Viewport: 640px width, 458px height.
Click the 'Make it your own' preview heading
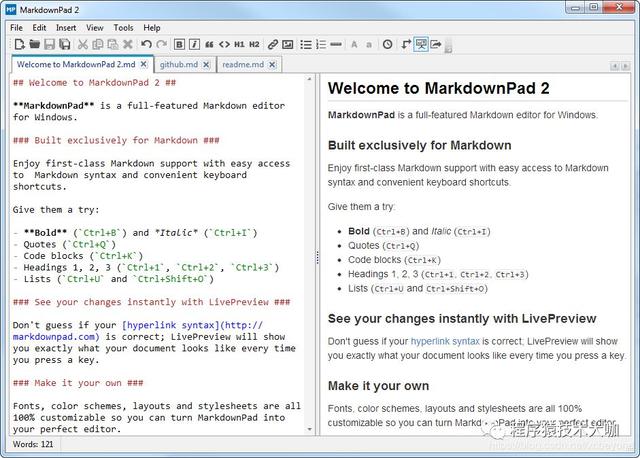[378, 386]
